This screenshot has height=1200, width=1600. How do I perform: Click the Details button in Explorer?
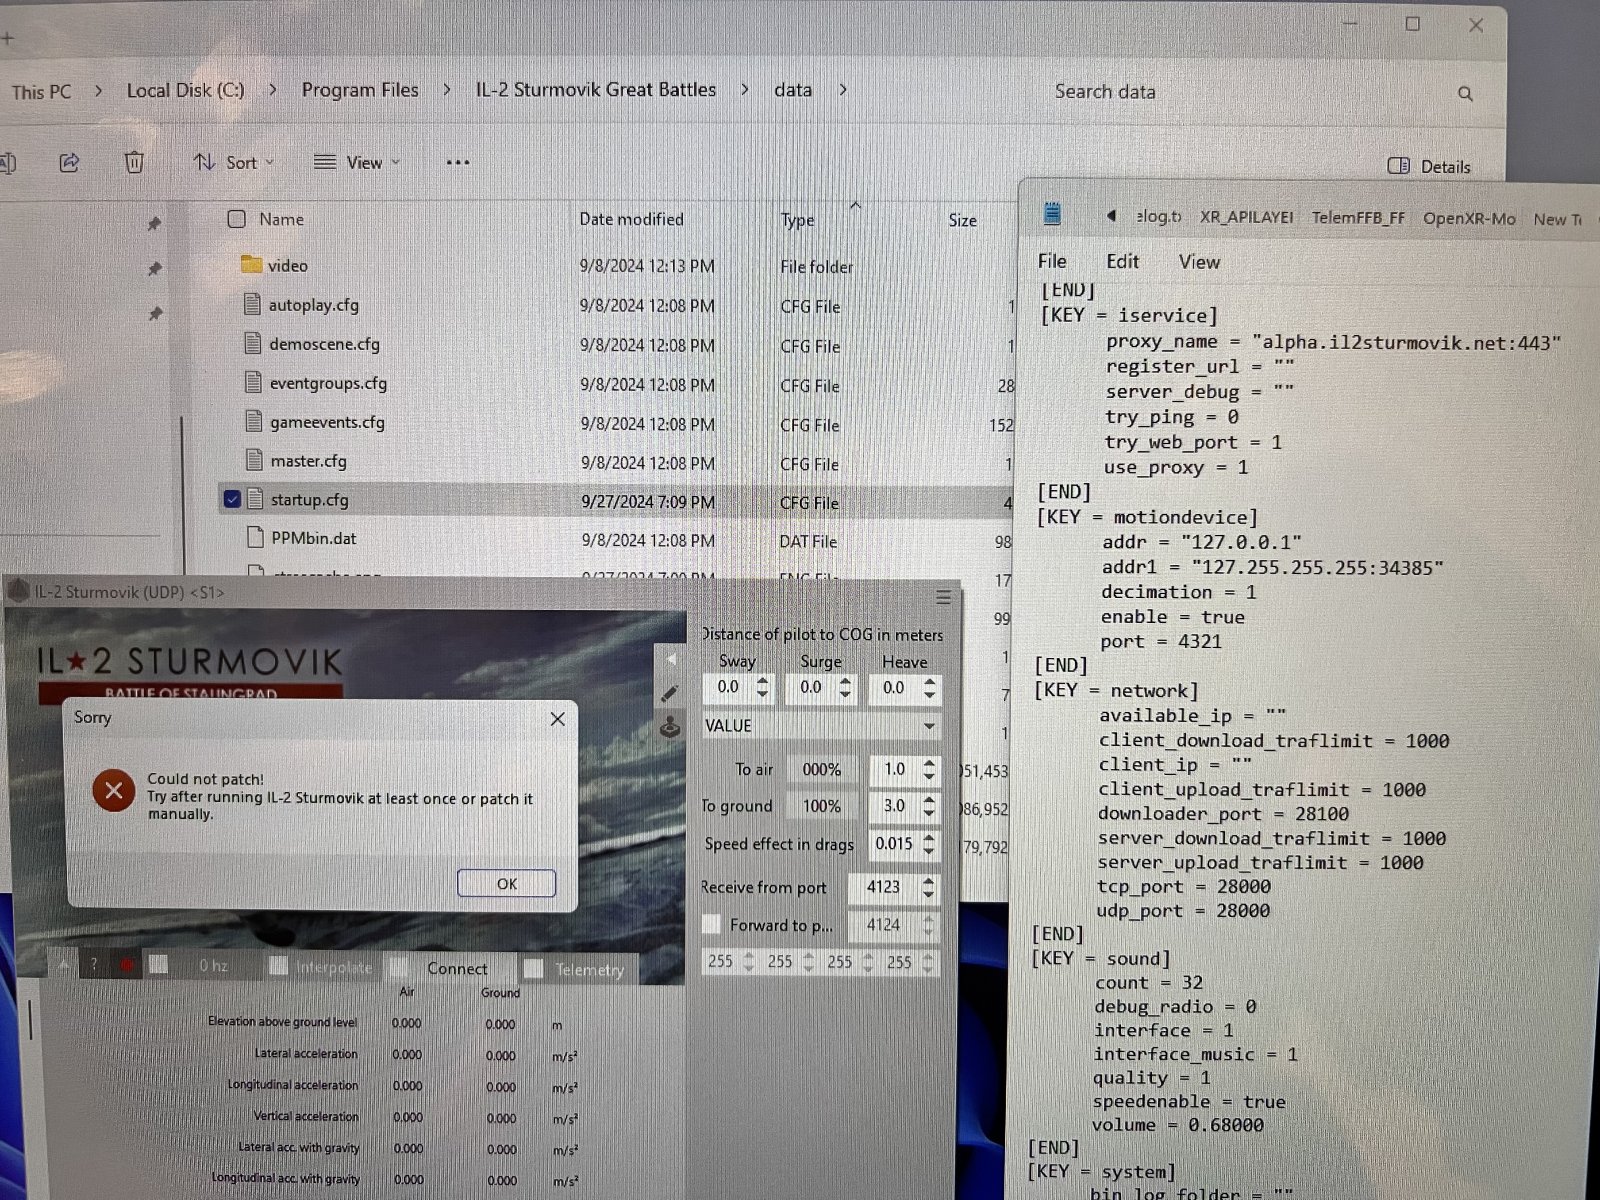coord(1430,166)
